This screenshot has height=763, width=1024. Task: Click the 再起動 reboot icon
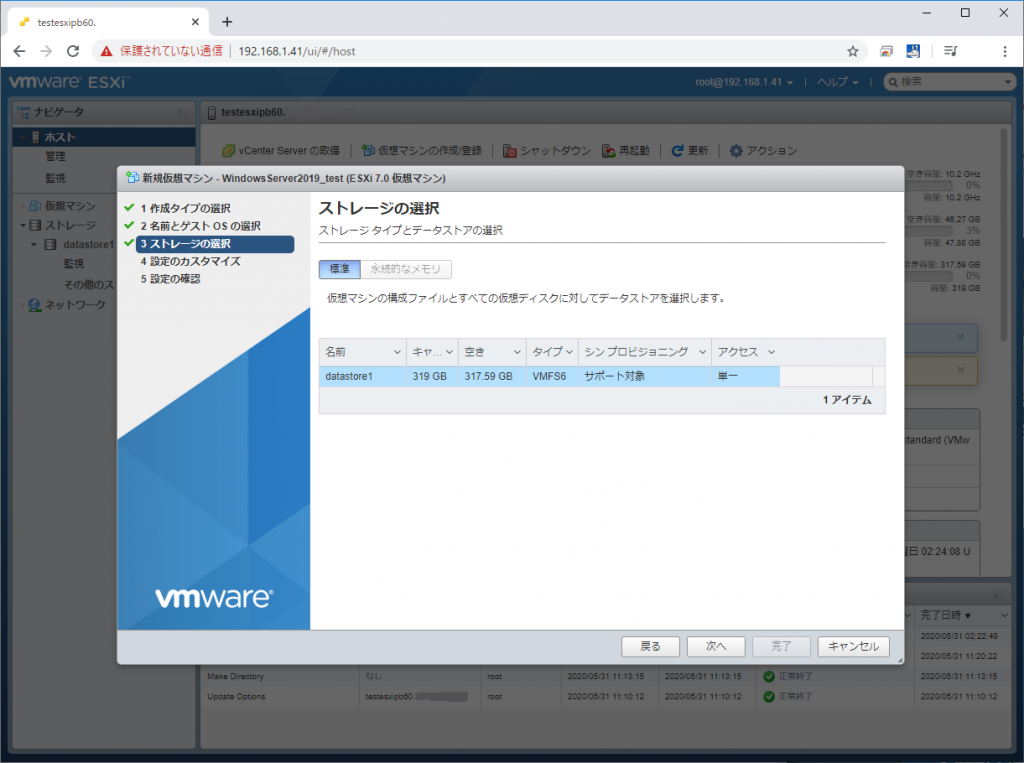609,151
